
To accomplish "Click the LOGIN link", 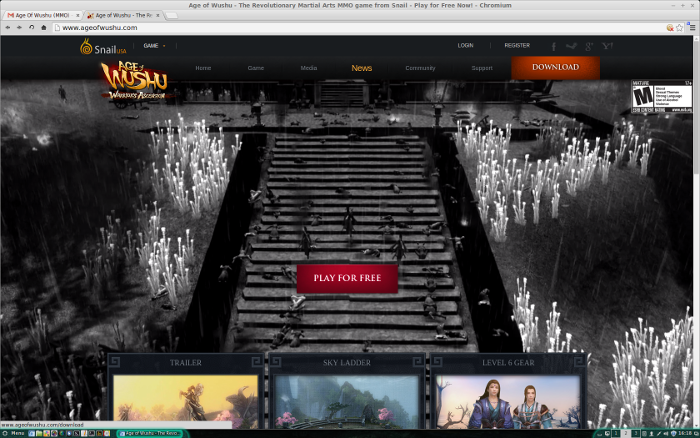I will point(465,46).
